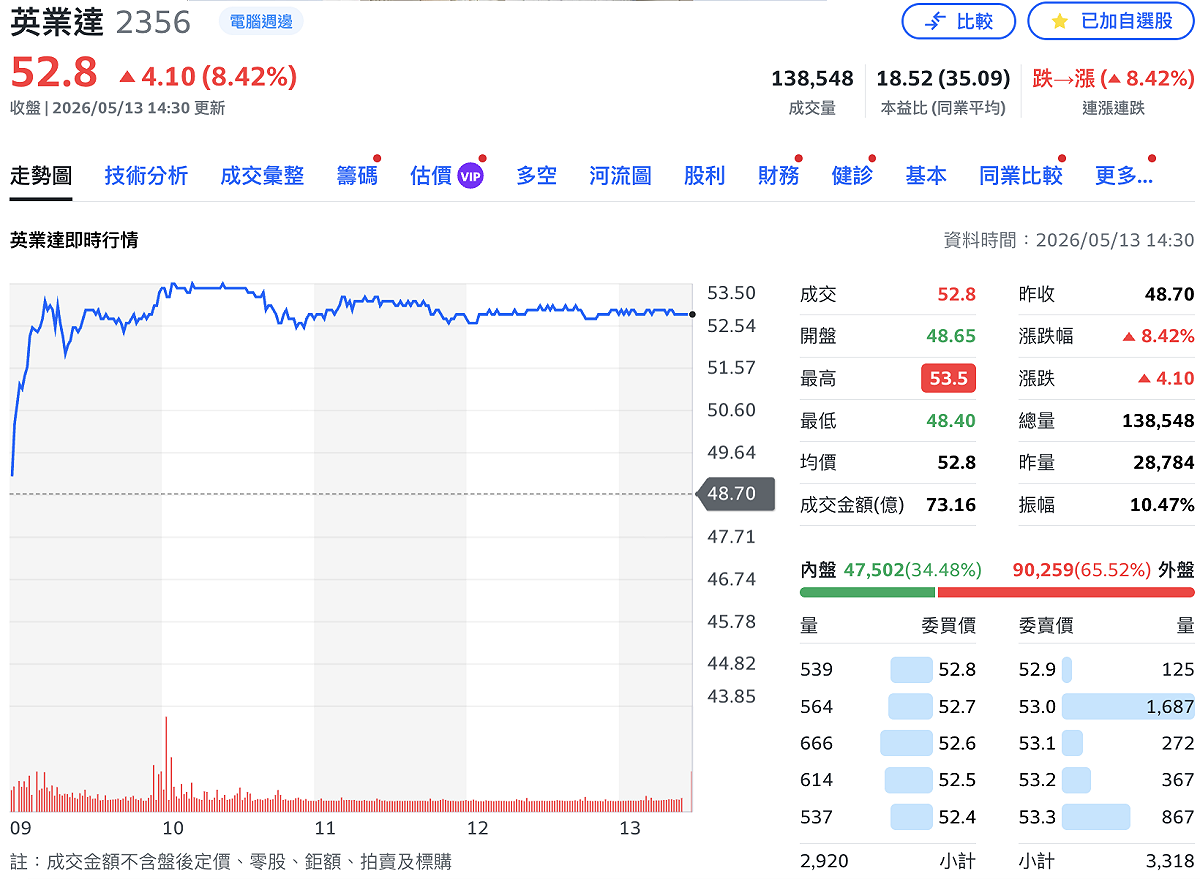Click the 開盤 48.65 value
The width and height of the screenshot is (1200, 879).
tap(951, 336)
